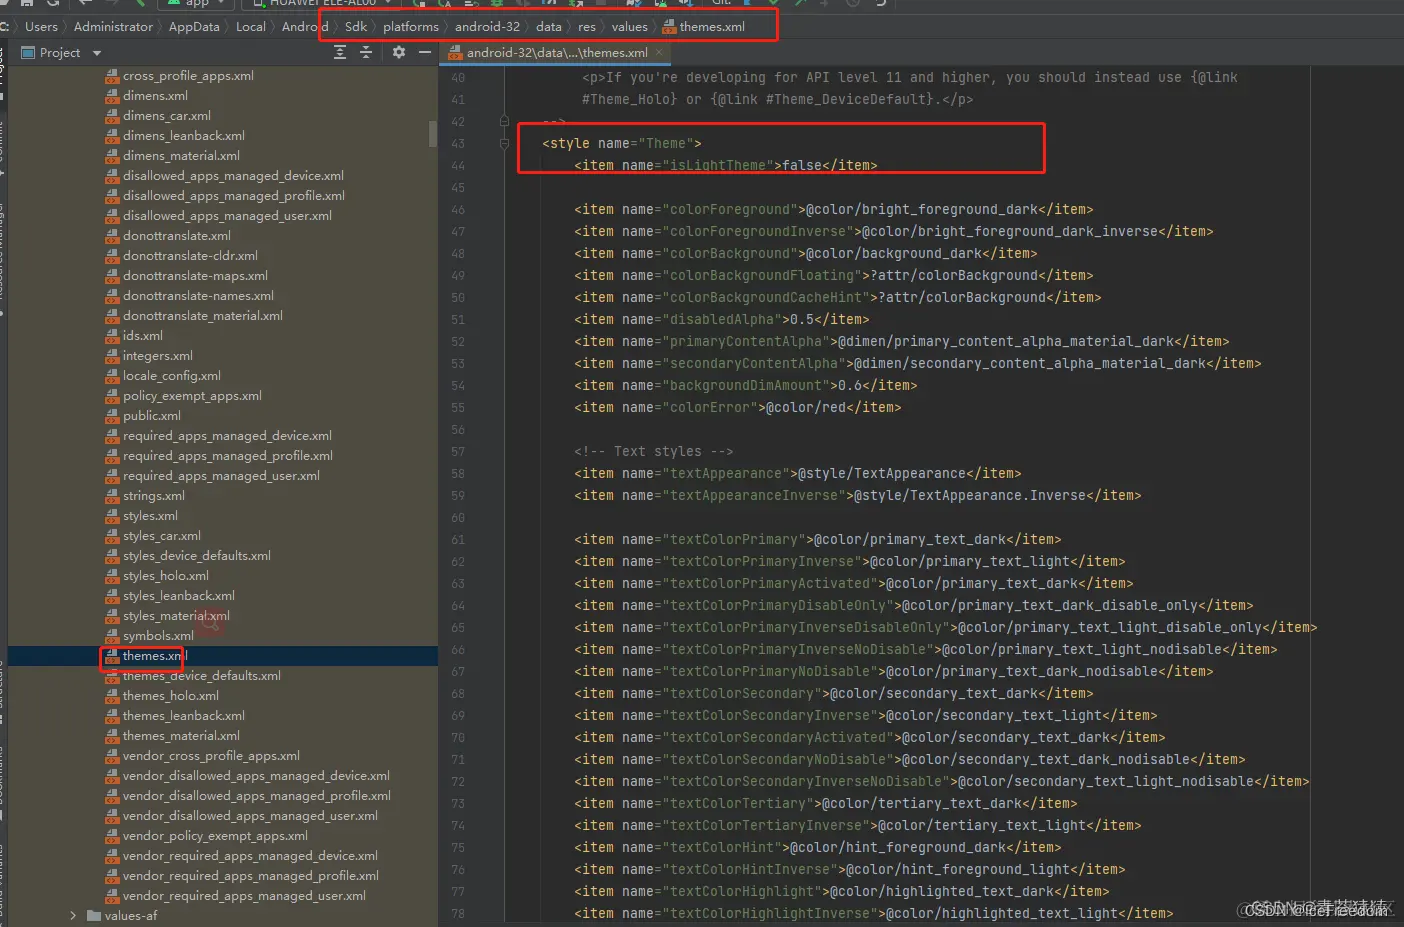Click the Local breadcrumb

pyautogui.click(x=251, y=27)
